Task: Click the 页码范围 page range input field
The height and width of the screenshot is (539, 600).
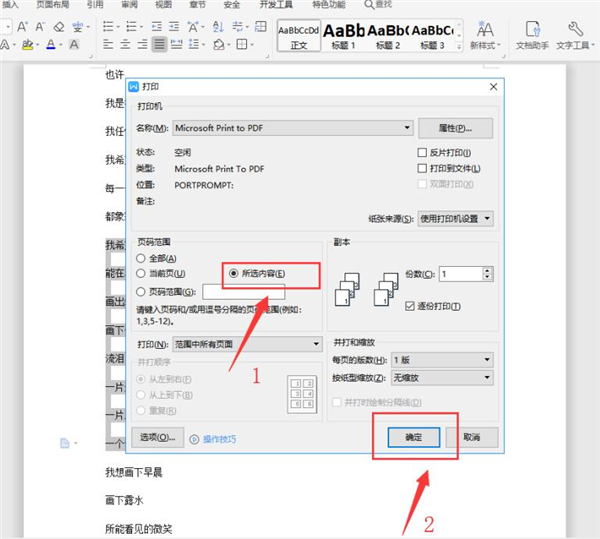Action: pyautogui.click(x=243, y=291)
